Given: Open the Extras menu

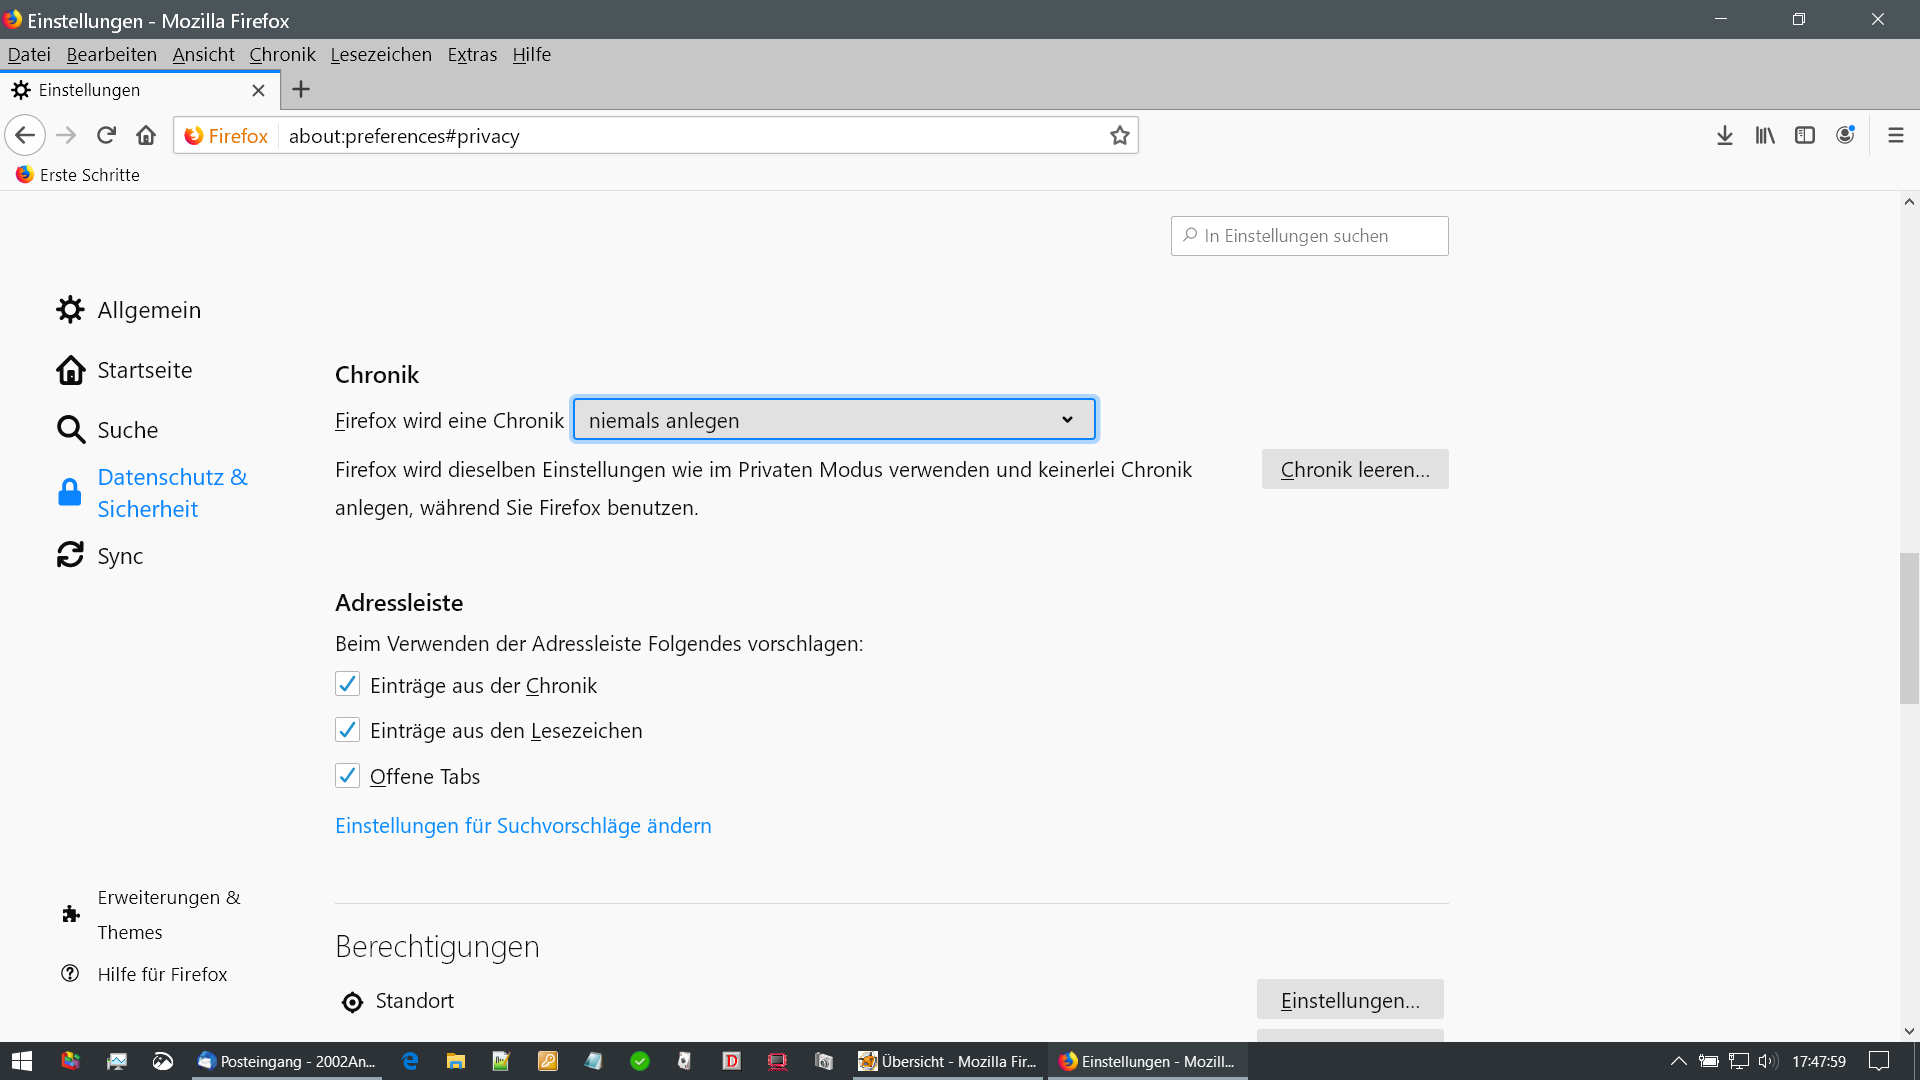Looking at the screenshot, I should click(x=472, y=55).
